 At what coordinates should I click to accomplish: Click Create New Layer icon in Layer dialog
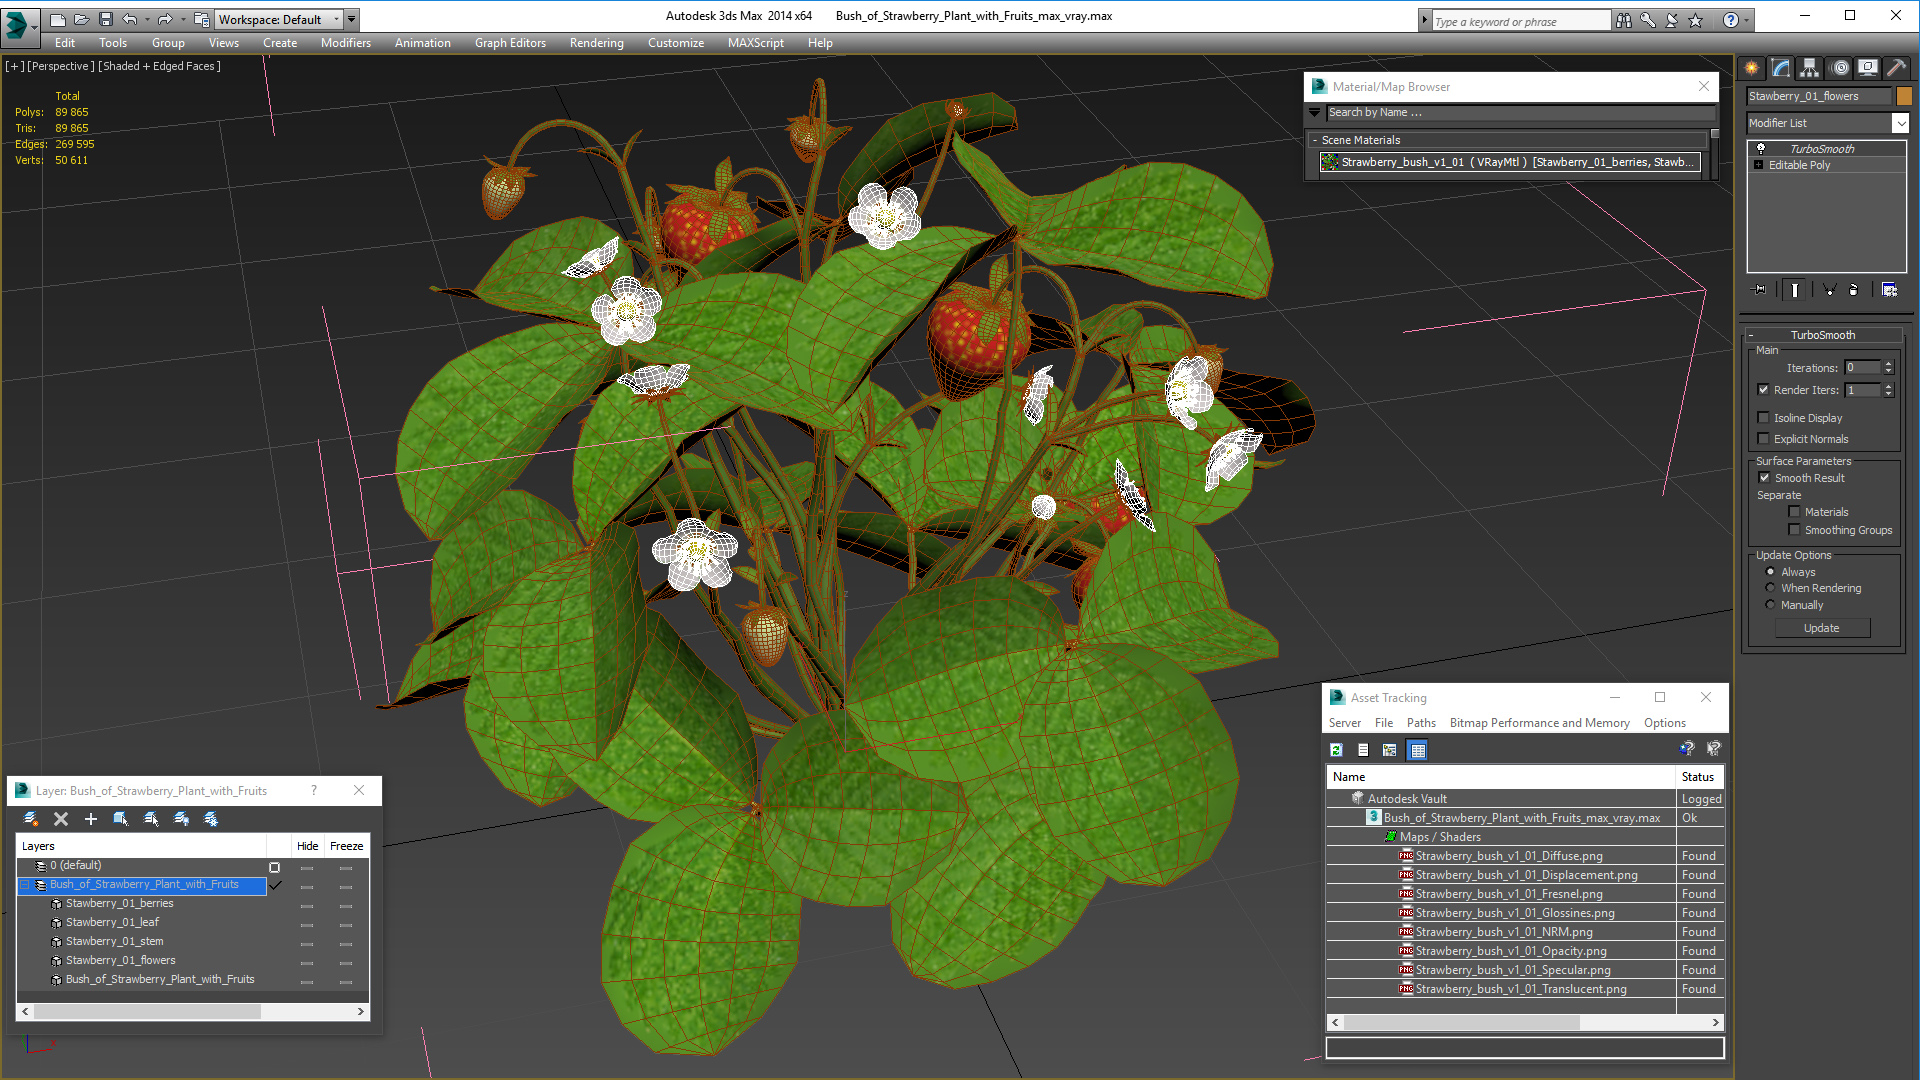click(x=31, y=819)
